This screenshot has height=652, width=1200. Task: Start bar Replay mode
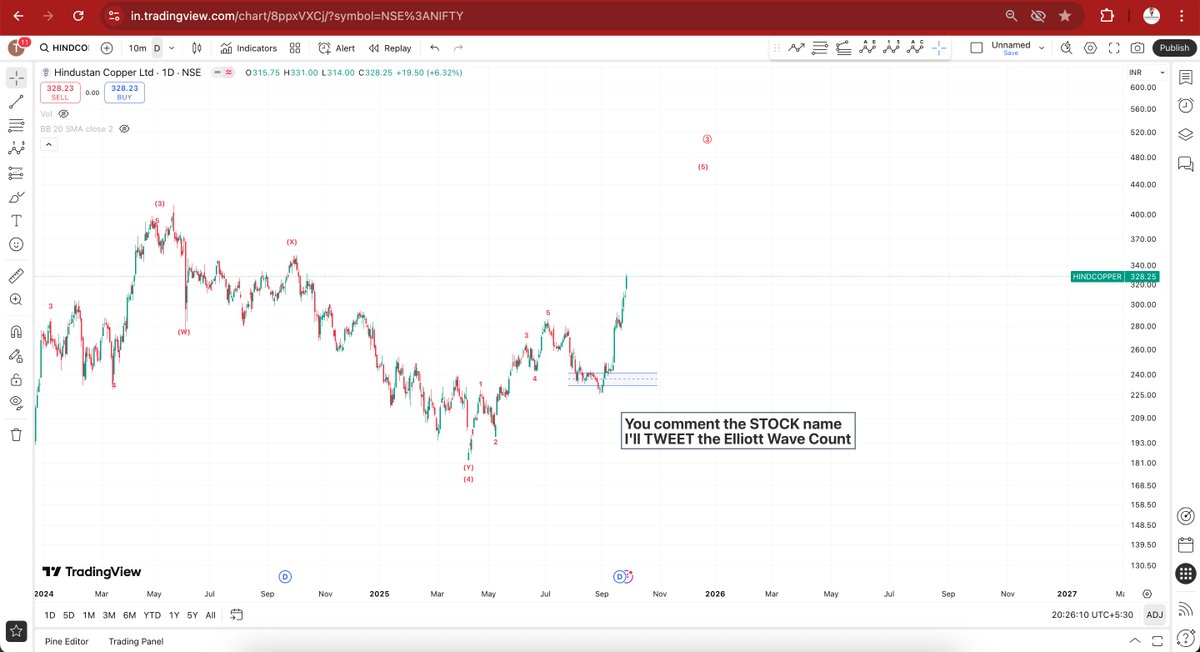pyautogui.click(x=390, y=48)
